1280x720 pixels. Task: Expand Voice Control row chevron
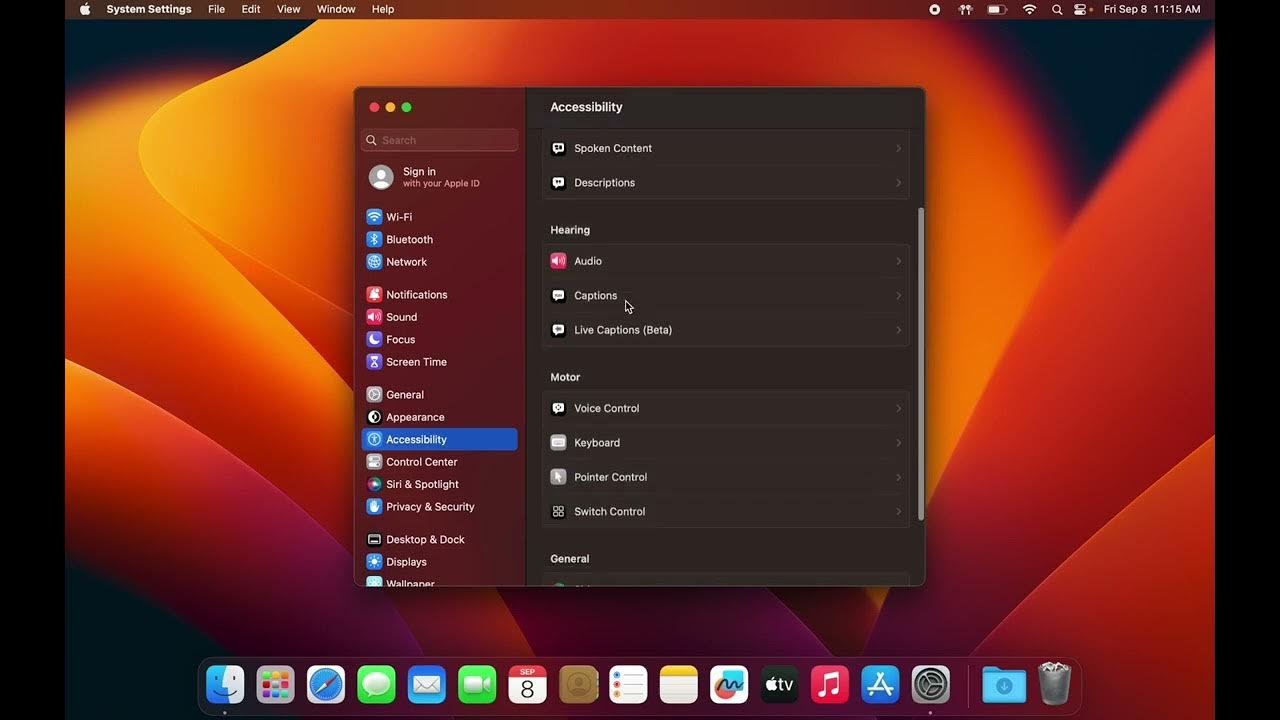(898, 408)
